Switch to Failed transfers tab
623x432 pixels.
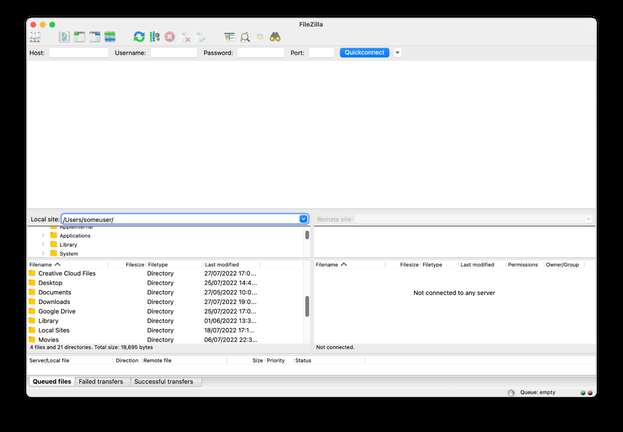[x=101, y=382]
